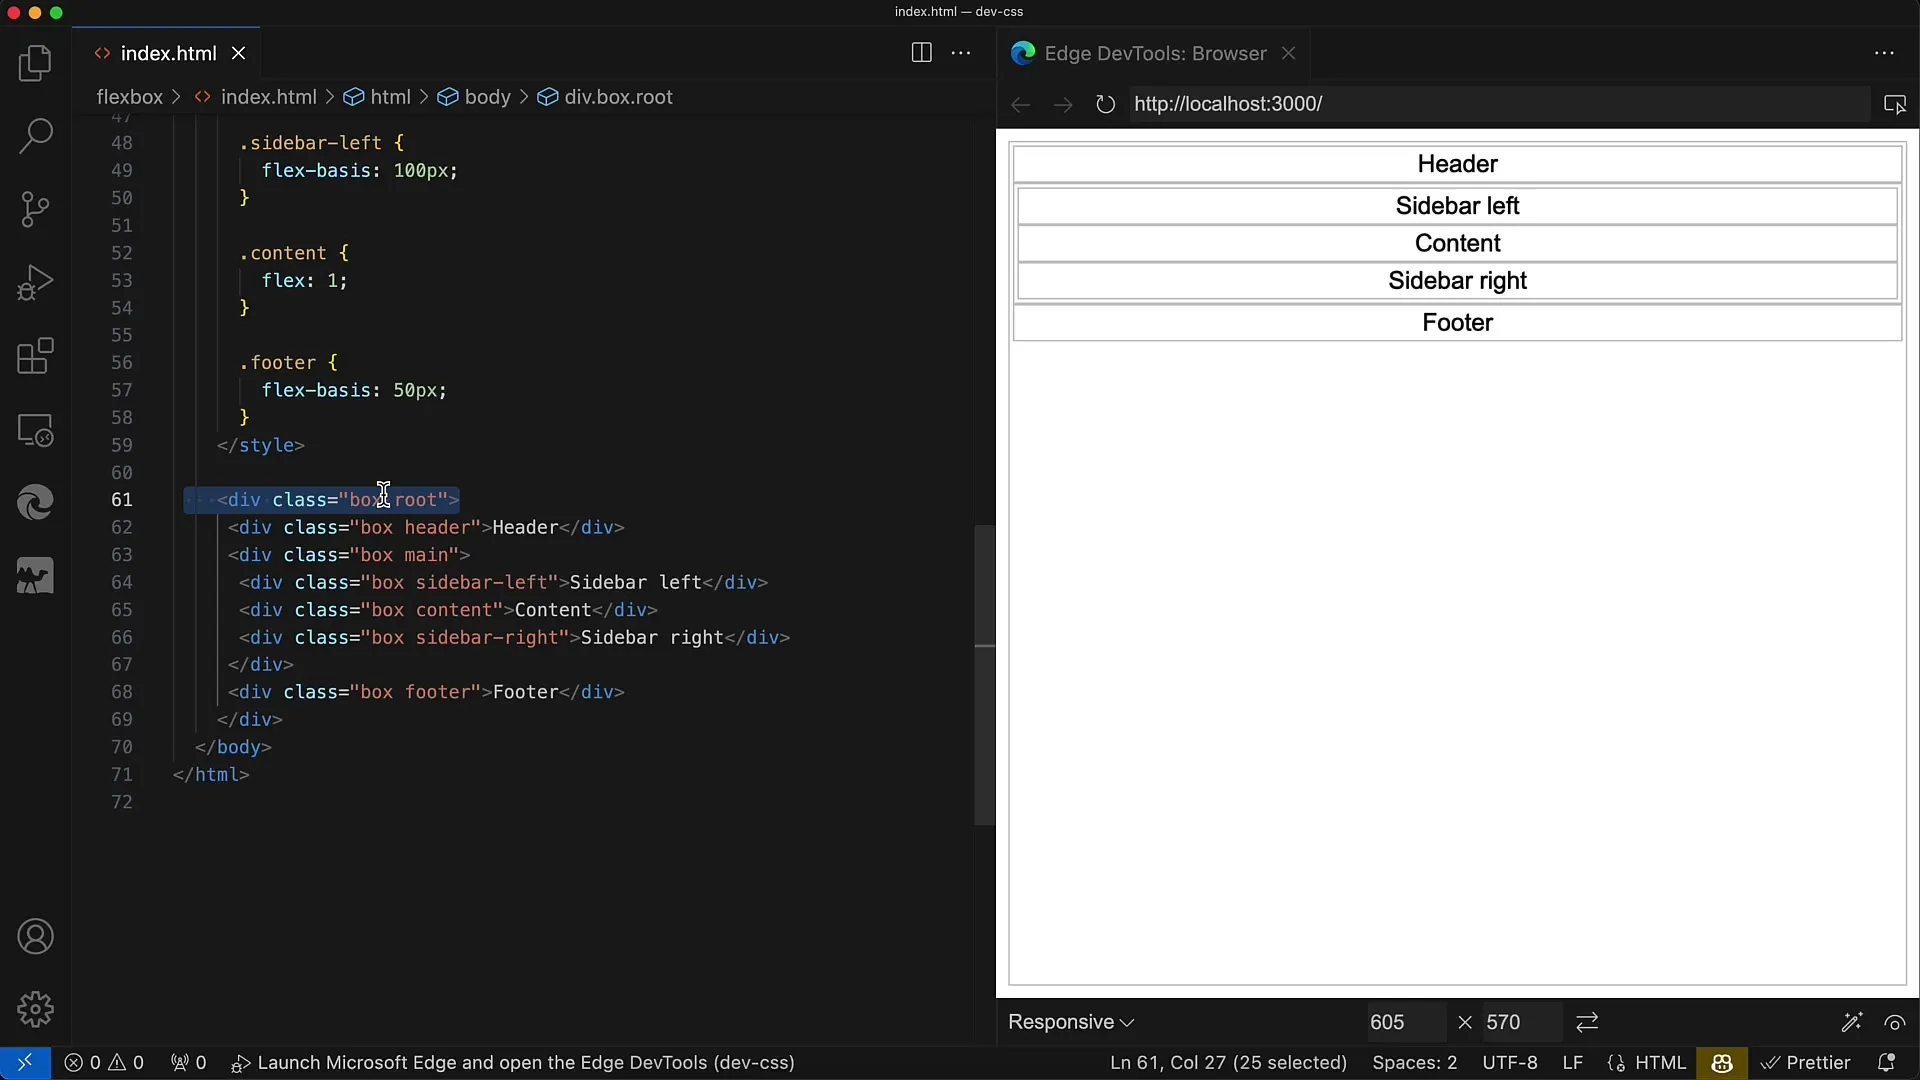The image size is (1920, 1080).
Task: Click the Sidebar right box in preview
Action: (x=1457, y=281)
